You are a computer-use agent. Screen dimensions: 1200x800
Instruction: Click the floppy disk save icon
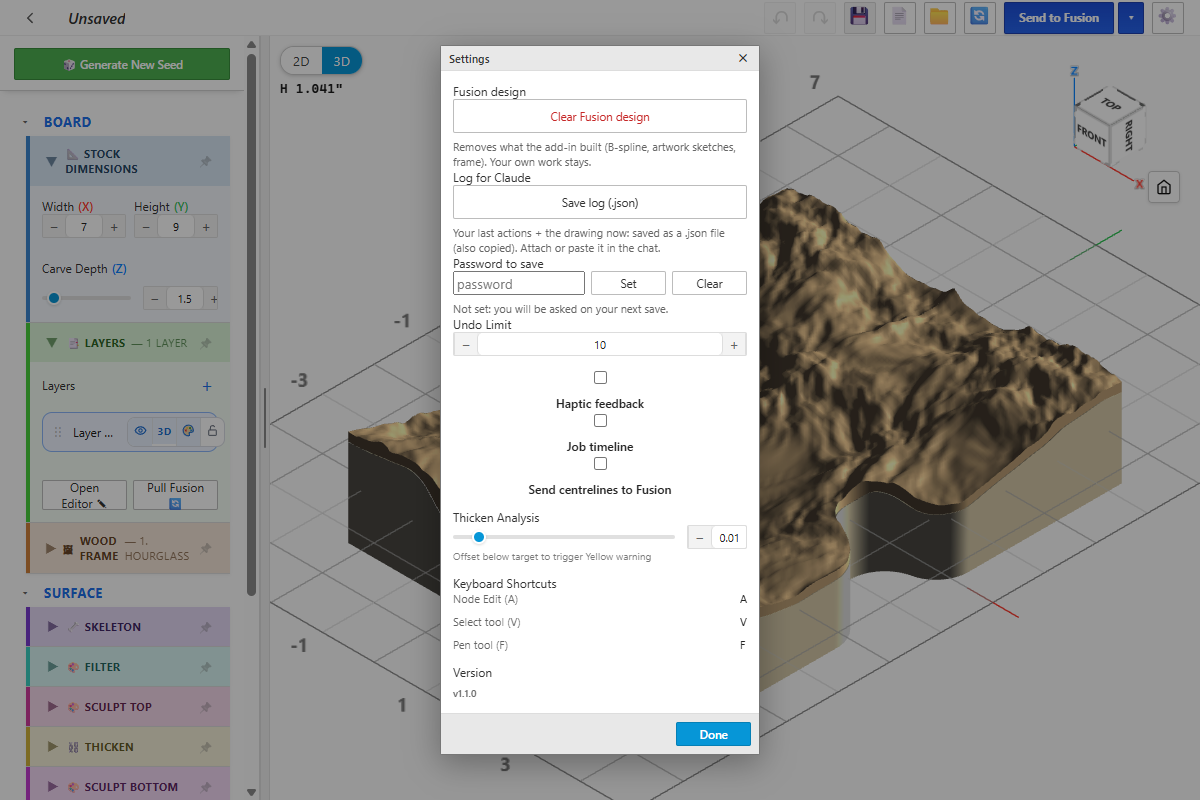[x=858, y=17]
